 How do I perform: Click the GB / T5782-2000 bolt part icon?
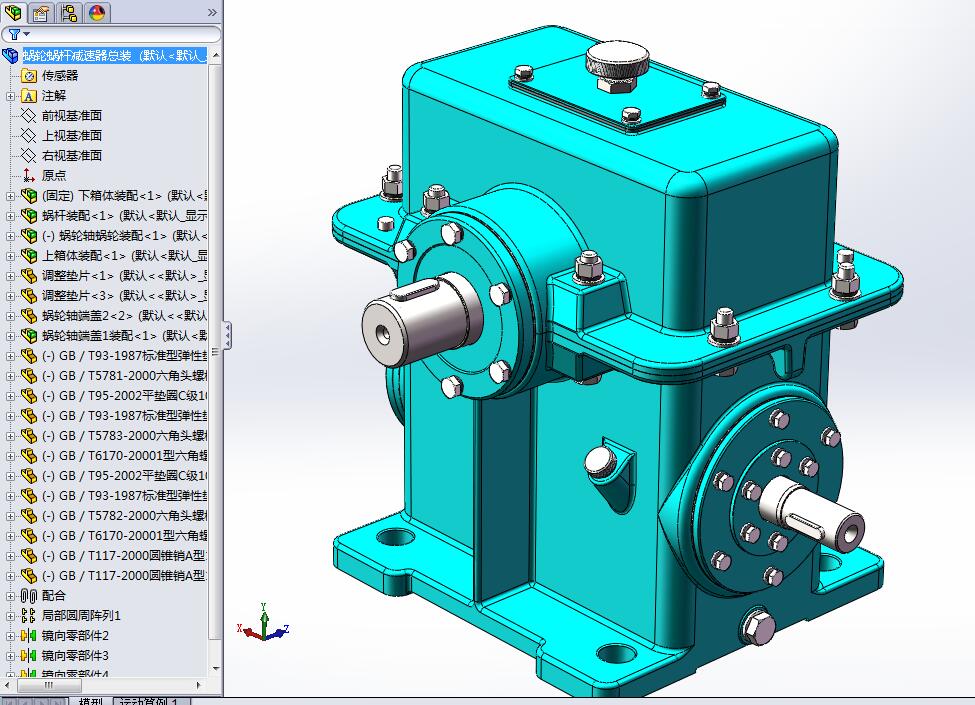click(29, 515)
